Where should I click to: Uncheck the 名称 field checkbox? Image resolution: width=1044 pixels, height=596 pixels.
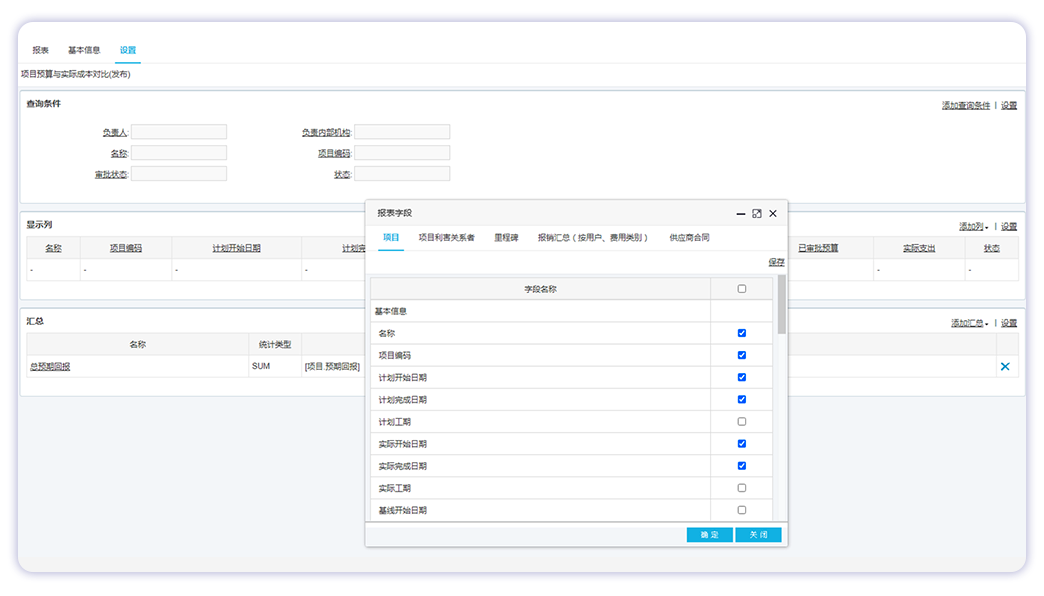741,333
